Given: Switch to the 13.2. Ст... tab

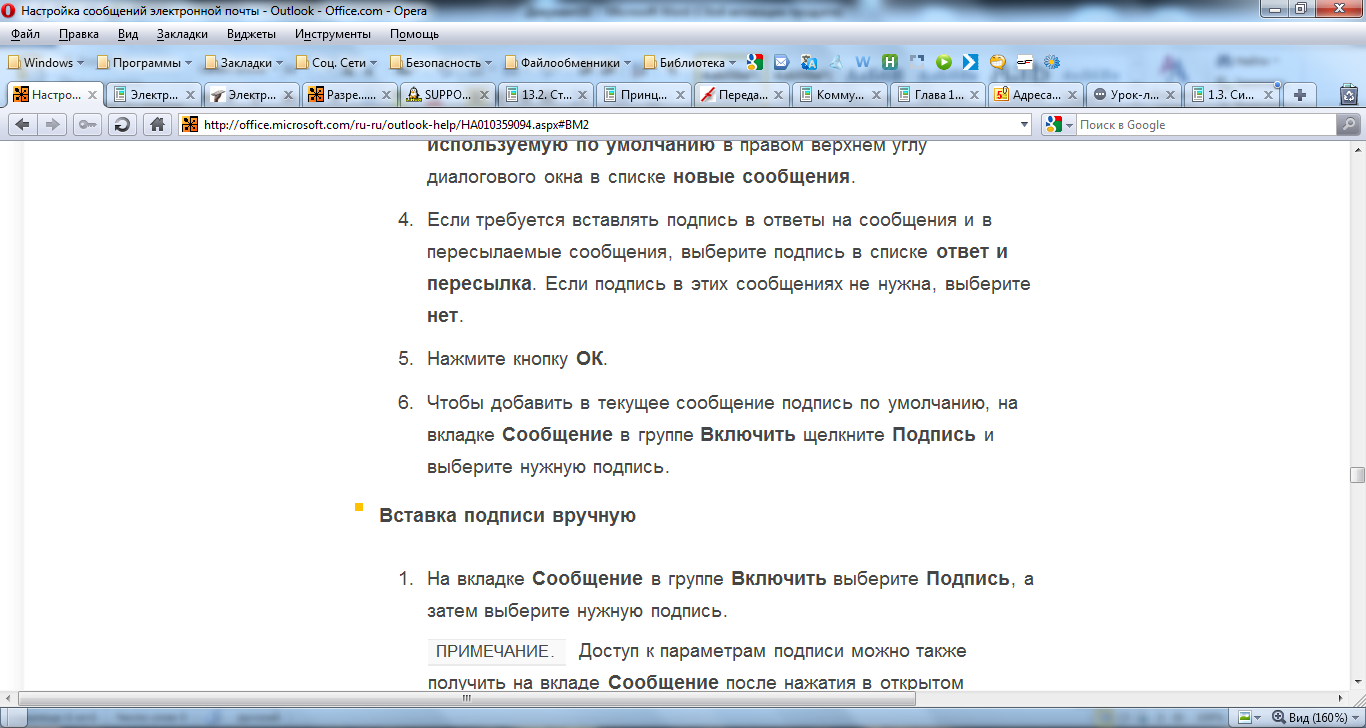Looking at the screenshot, I should pos(545,95).
